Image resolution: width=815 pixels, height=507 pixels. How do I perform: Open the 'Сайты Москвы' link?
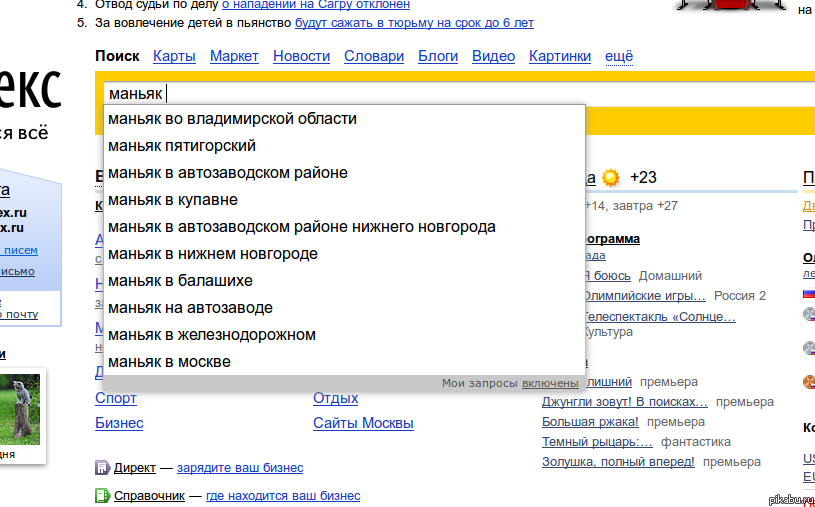[363, 423]
